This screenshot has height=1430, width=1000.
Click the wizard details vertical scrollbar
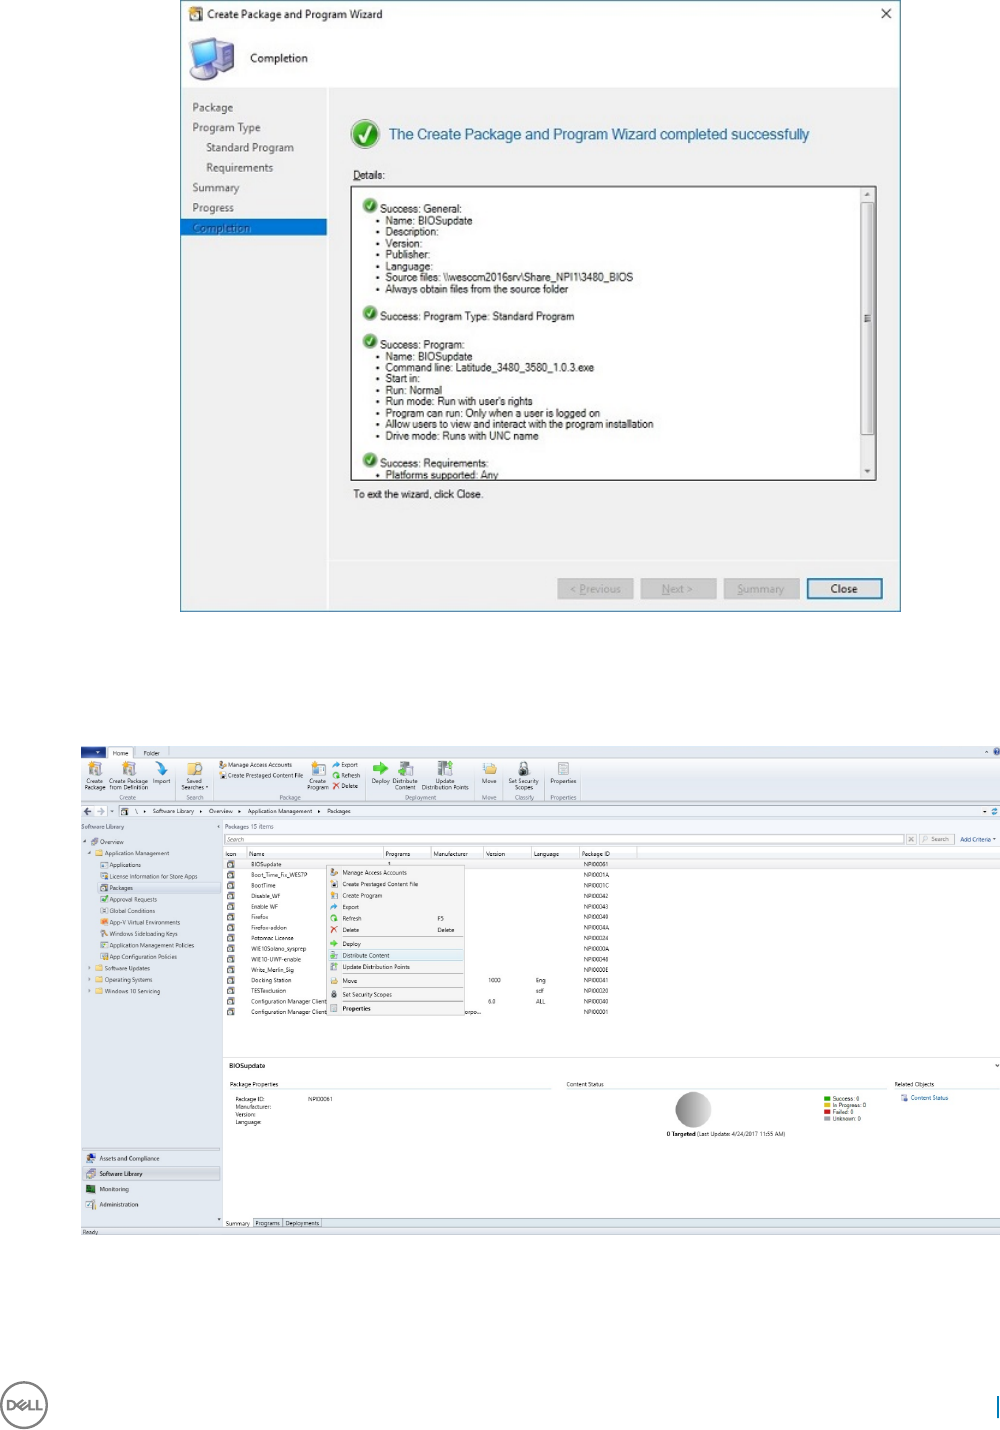click(868, 333)
